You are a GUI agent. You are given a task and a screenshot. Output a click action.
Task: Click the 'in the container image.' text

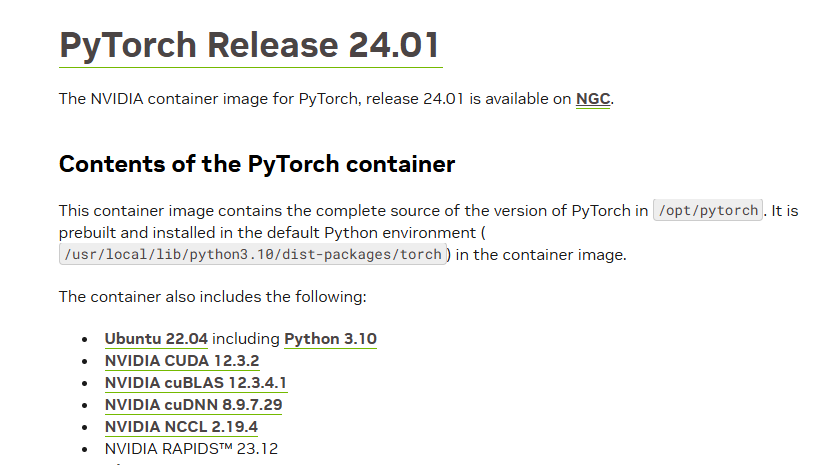click(541, 255)
